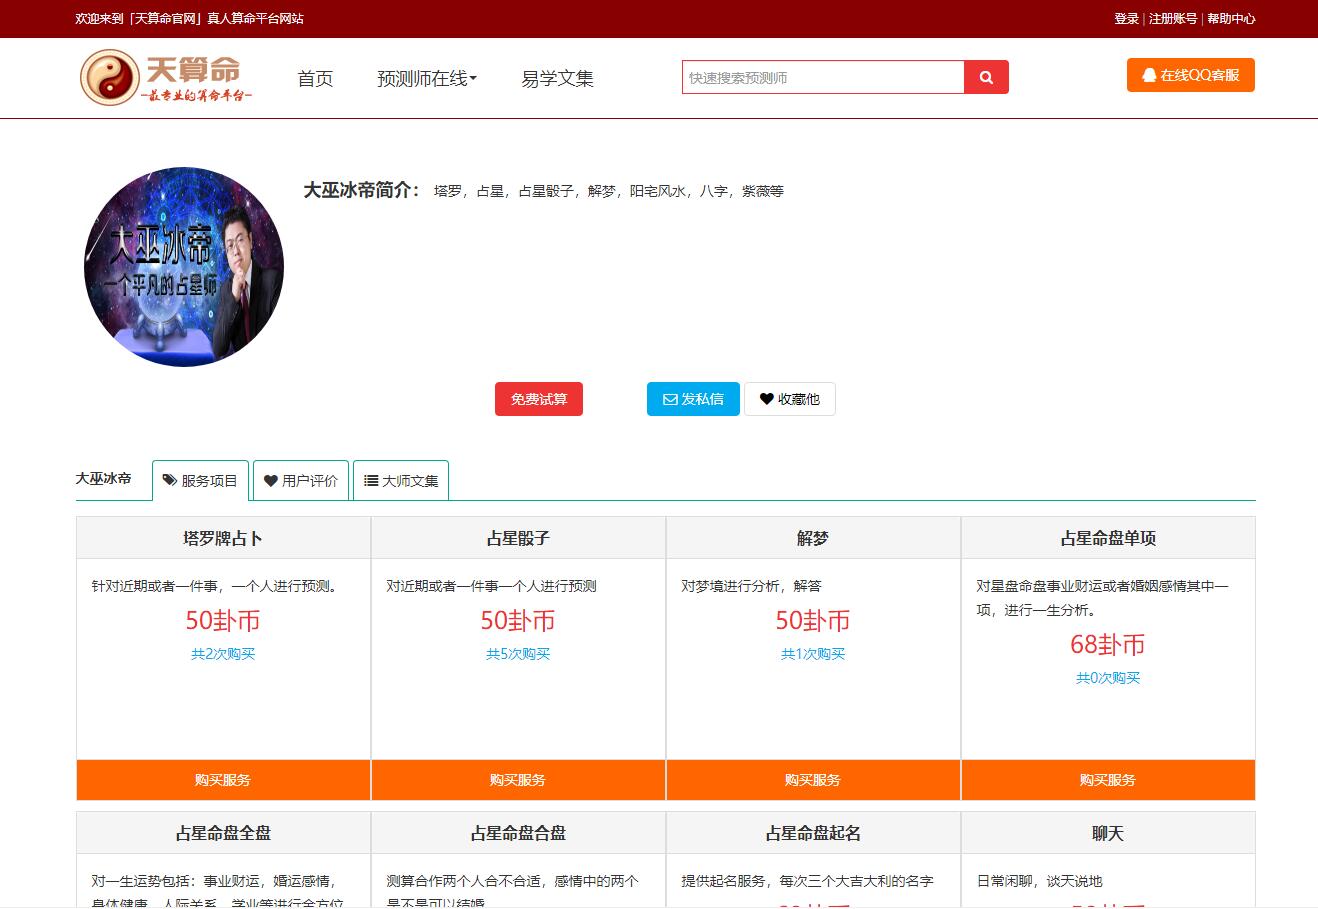Click the 塔罗牌占卜 card heading
Viewport: 1318px width, 909px height.
click(223, 538)
